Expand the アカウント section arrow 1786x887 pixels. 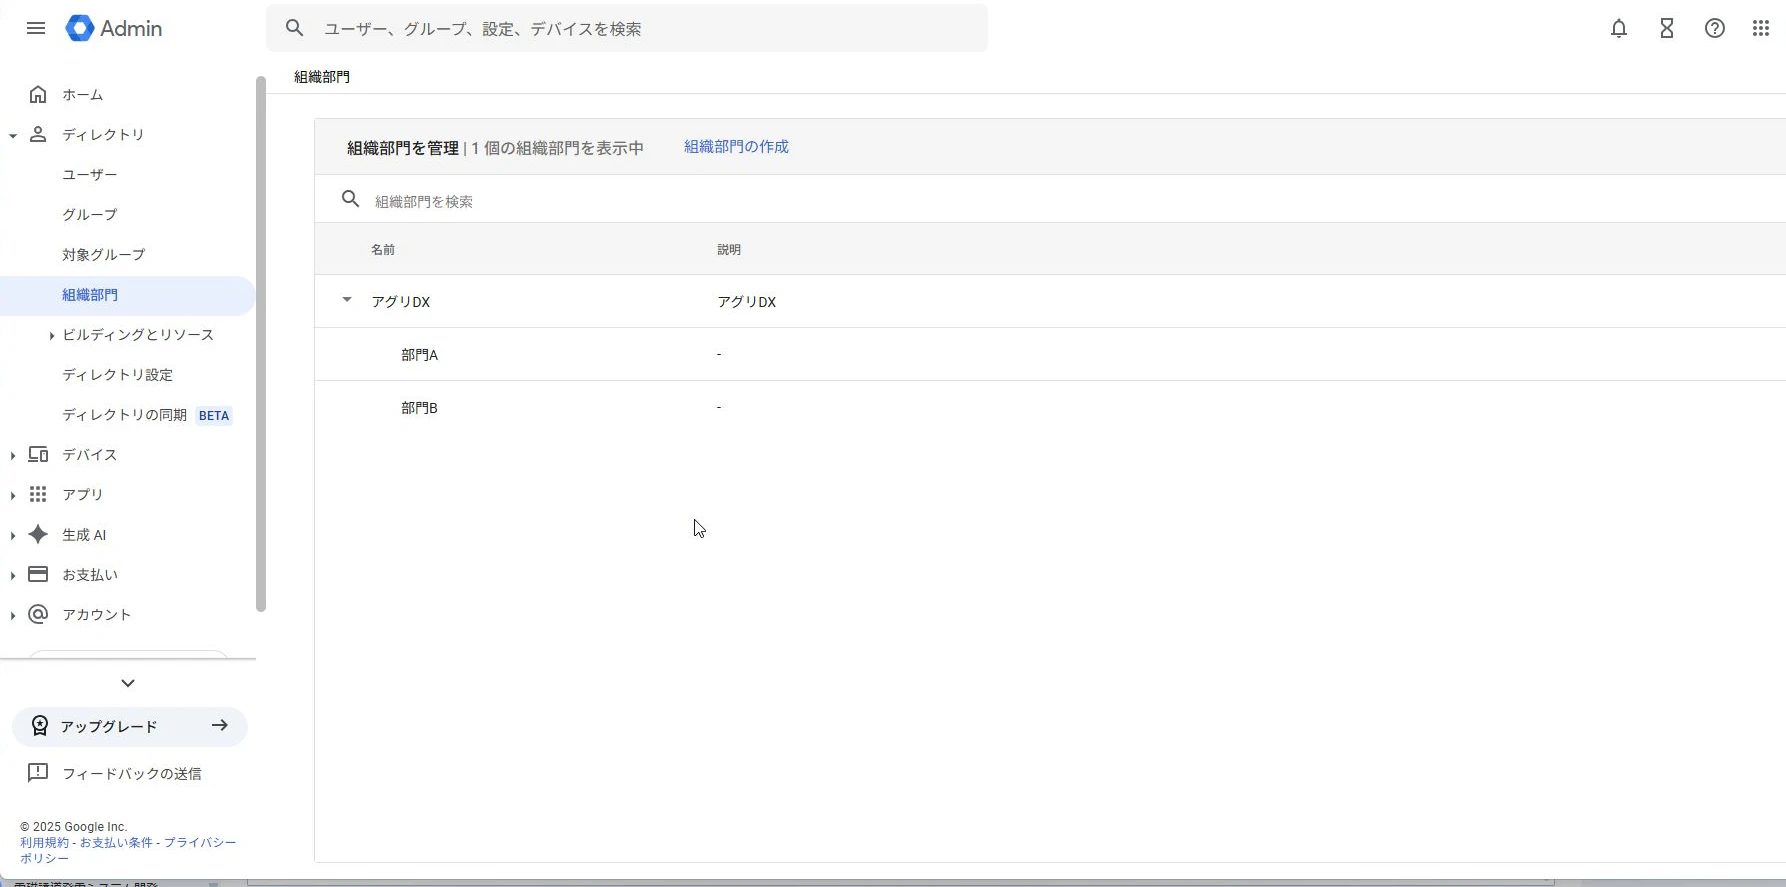pyautogui.click(x=13, y=615)
